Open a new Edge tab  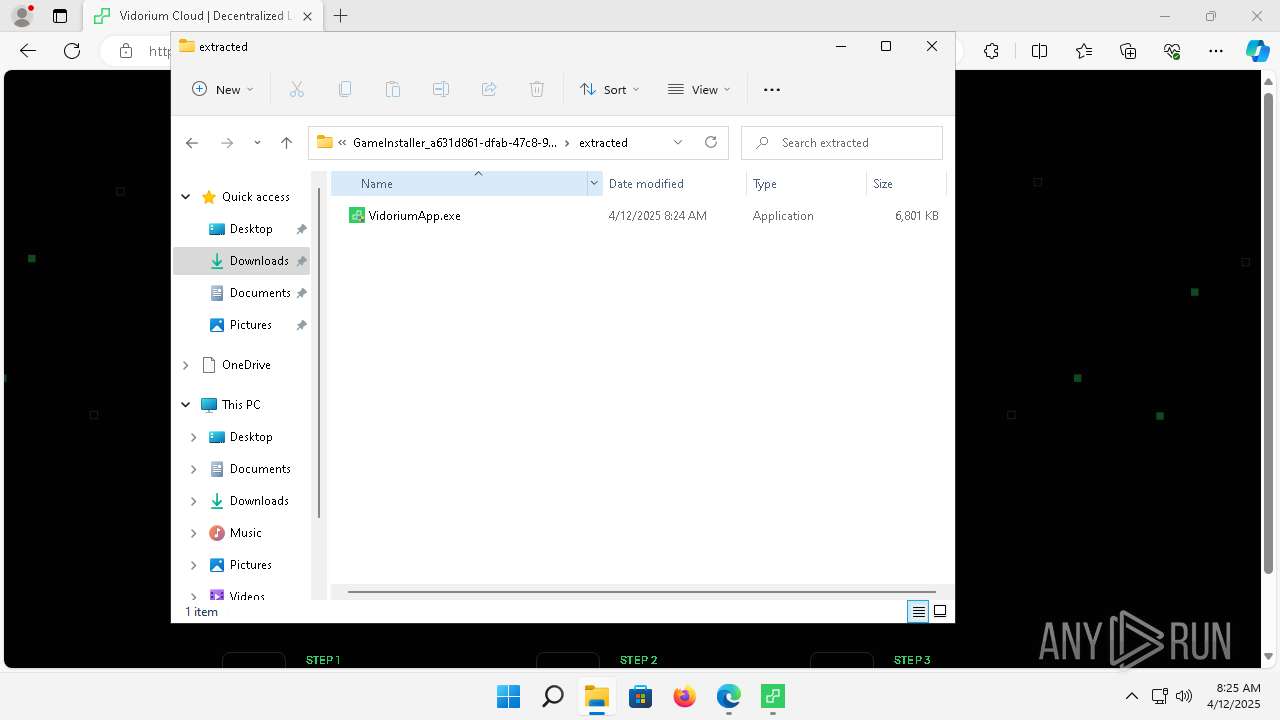click(341, 16)
